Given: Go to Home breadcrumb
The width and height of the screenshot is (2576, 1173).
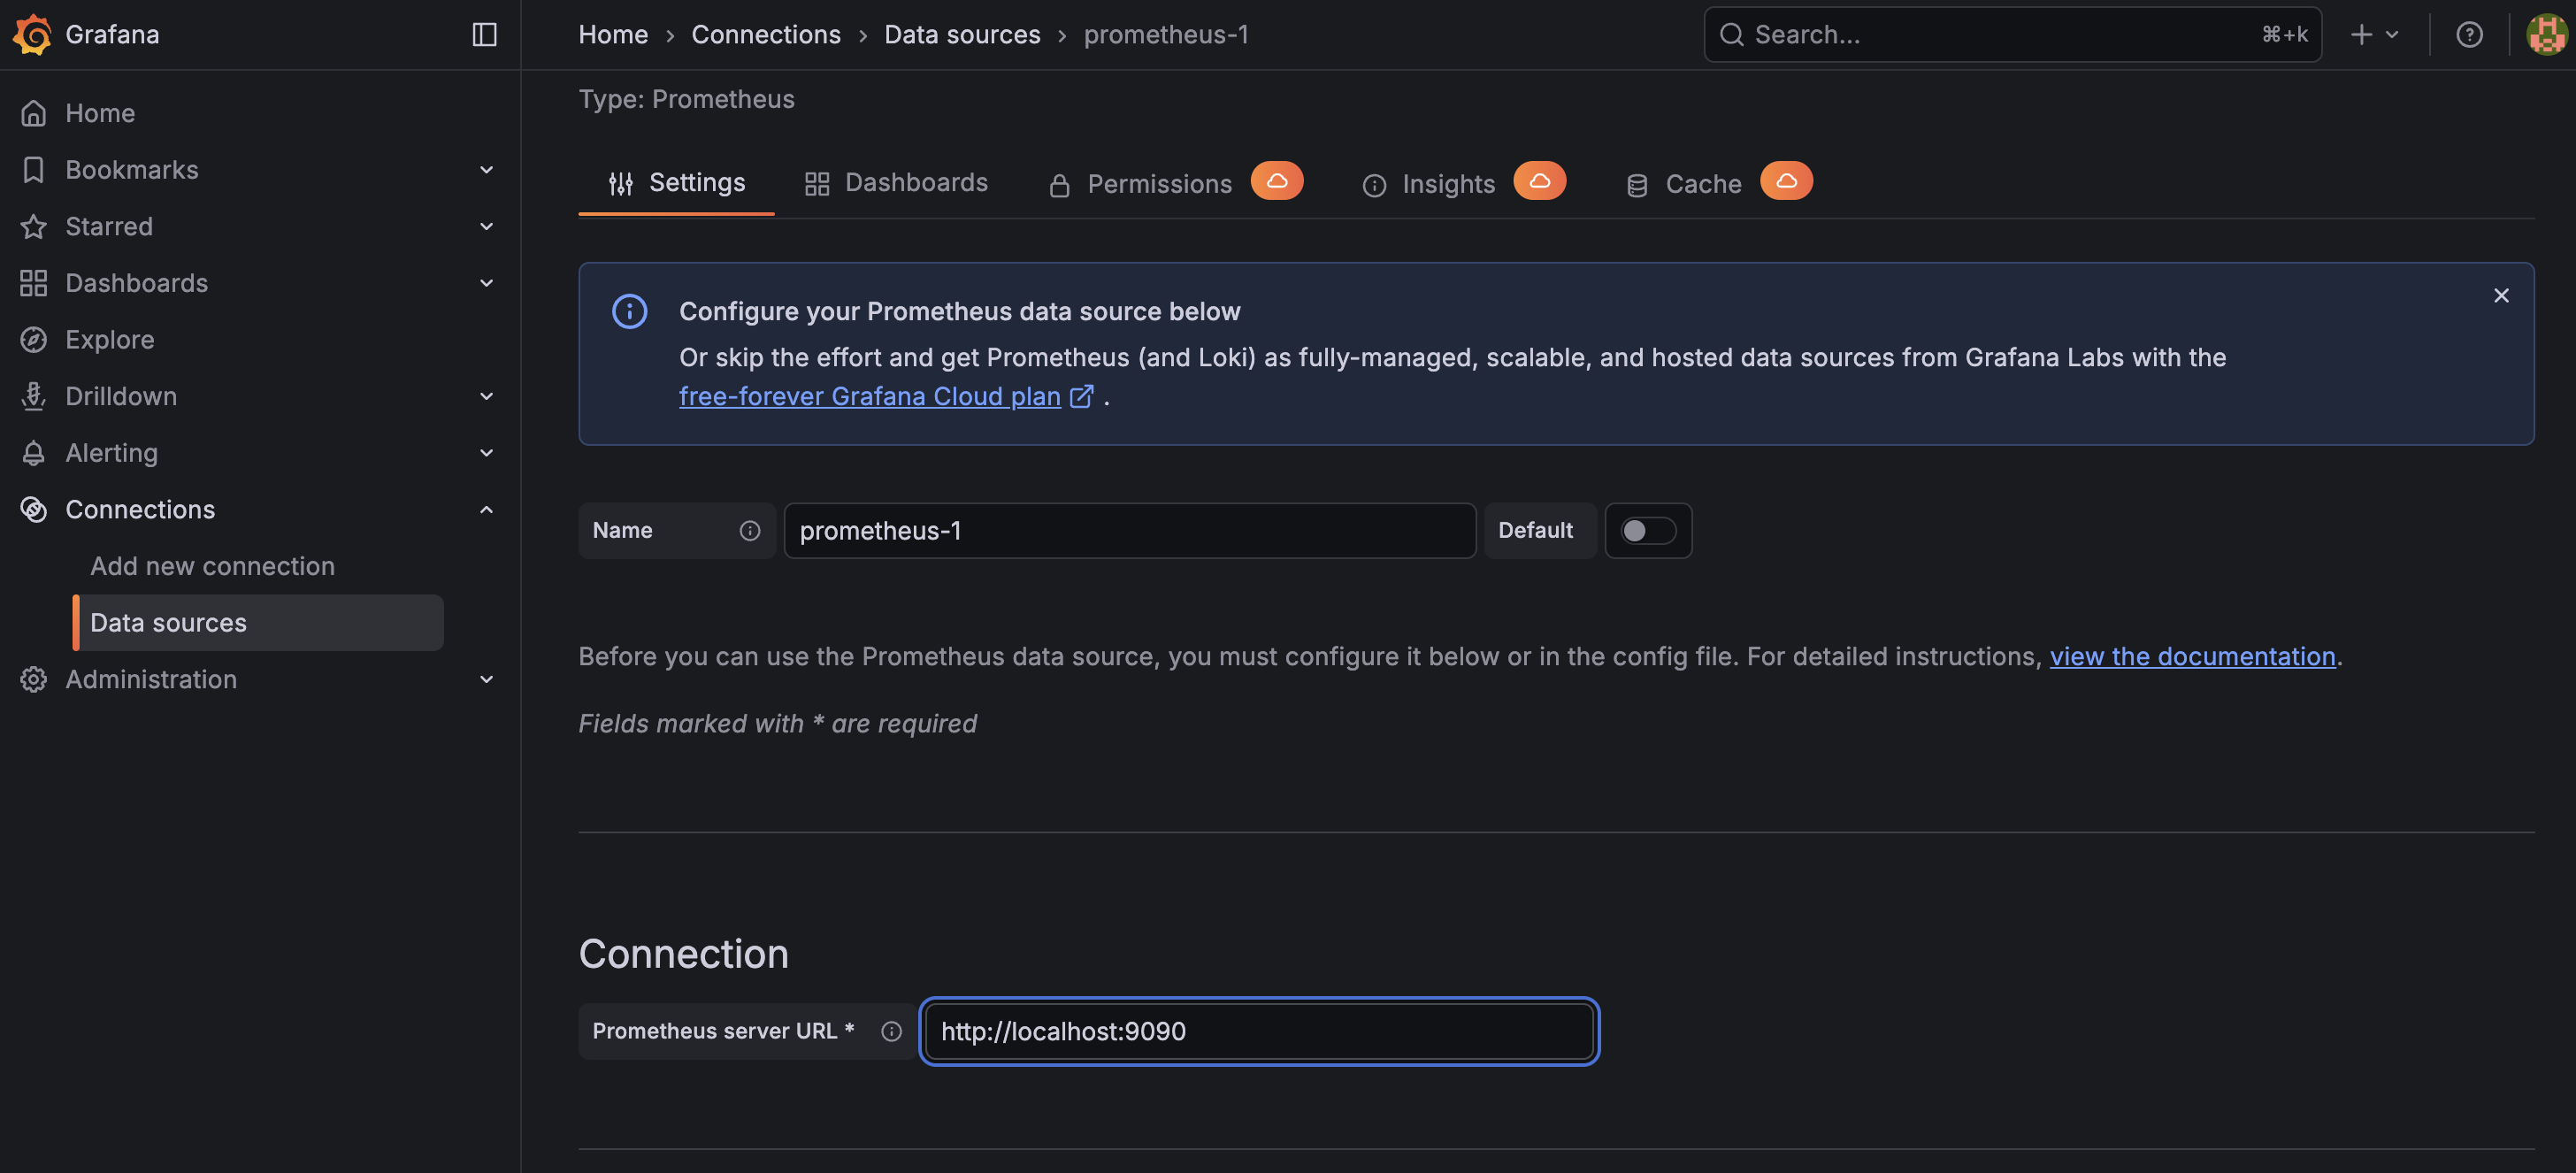Looking at the screenshot, I should (613, 35).
